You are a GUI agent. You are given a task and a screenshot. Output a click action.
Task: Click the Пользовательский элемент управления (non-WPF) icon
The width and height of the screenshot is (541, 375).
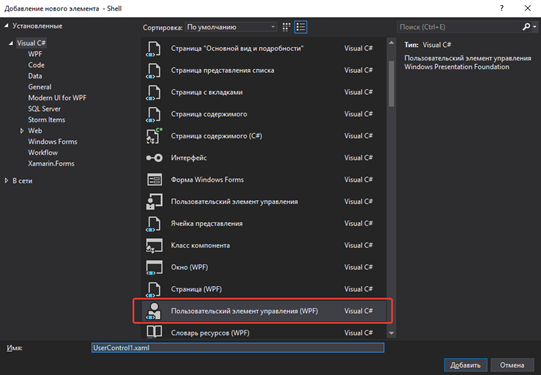tap(154, 201)
